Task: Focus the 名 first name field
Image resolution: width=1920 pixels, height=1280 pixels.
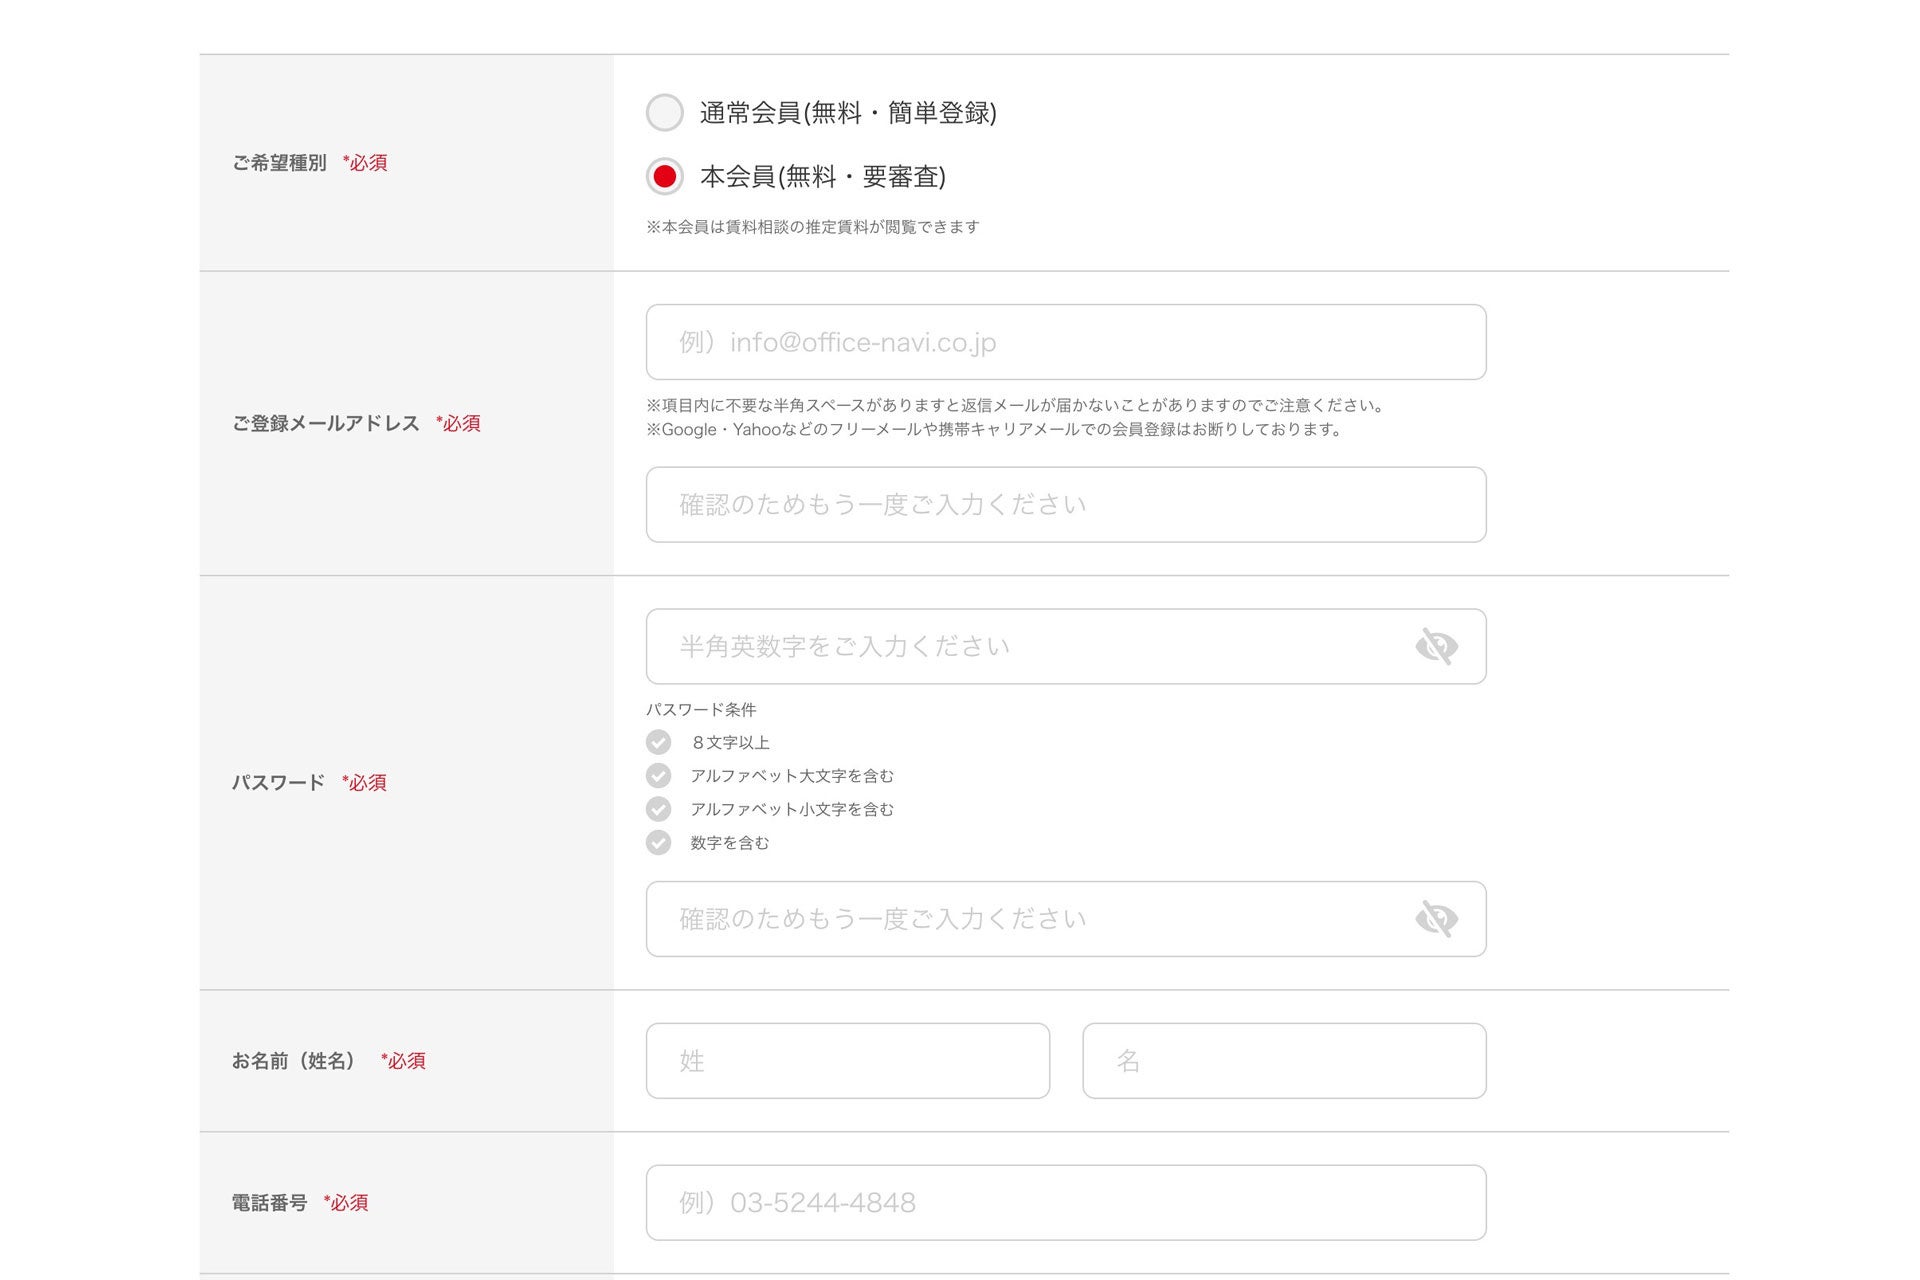Action: [1284, 1061]
